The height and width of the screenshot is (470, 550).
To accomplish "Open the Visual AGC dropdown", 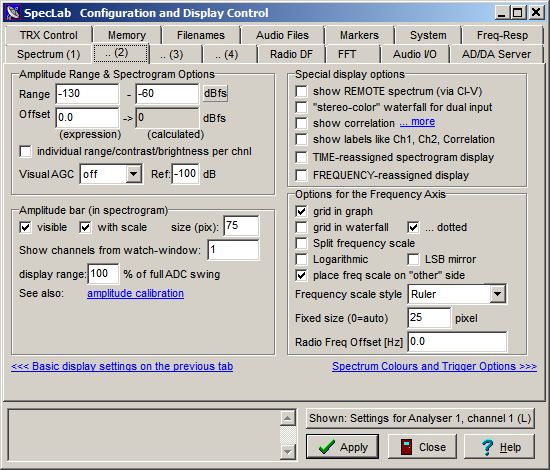I will (x=134, y=174).
